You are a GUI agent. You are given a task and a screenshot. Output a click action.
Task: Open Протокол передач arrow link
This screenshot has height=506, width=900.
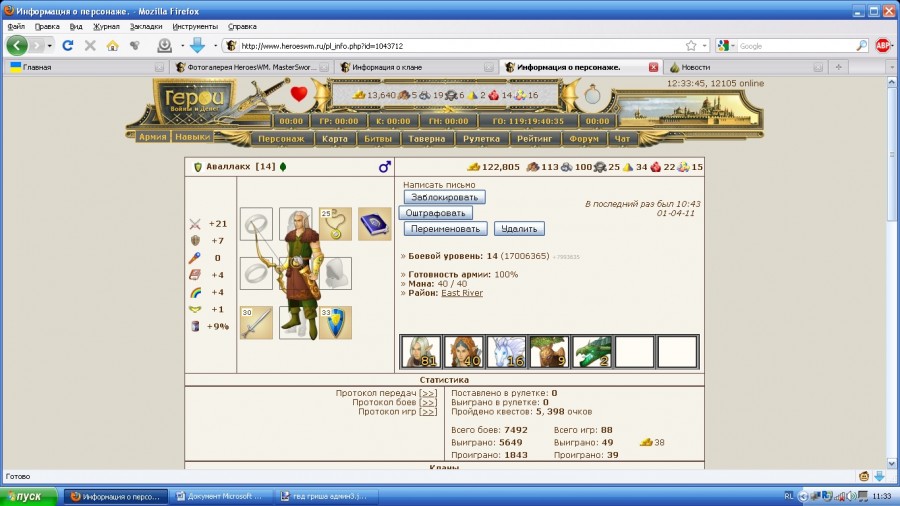tap(428, 393)
